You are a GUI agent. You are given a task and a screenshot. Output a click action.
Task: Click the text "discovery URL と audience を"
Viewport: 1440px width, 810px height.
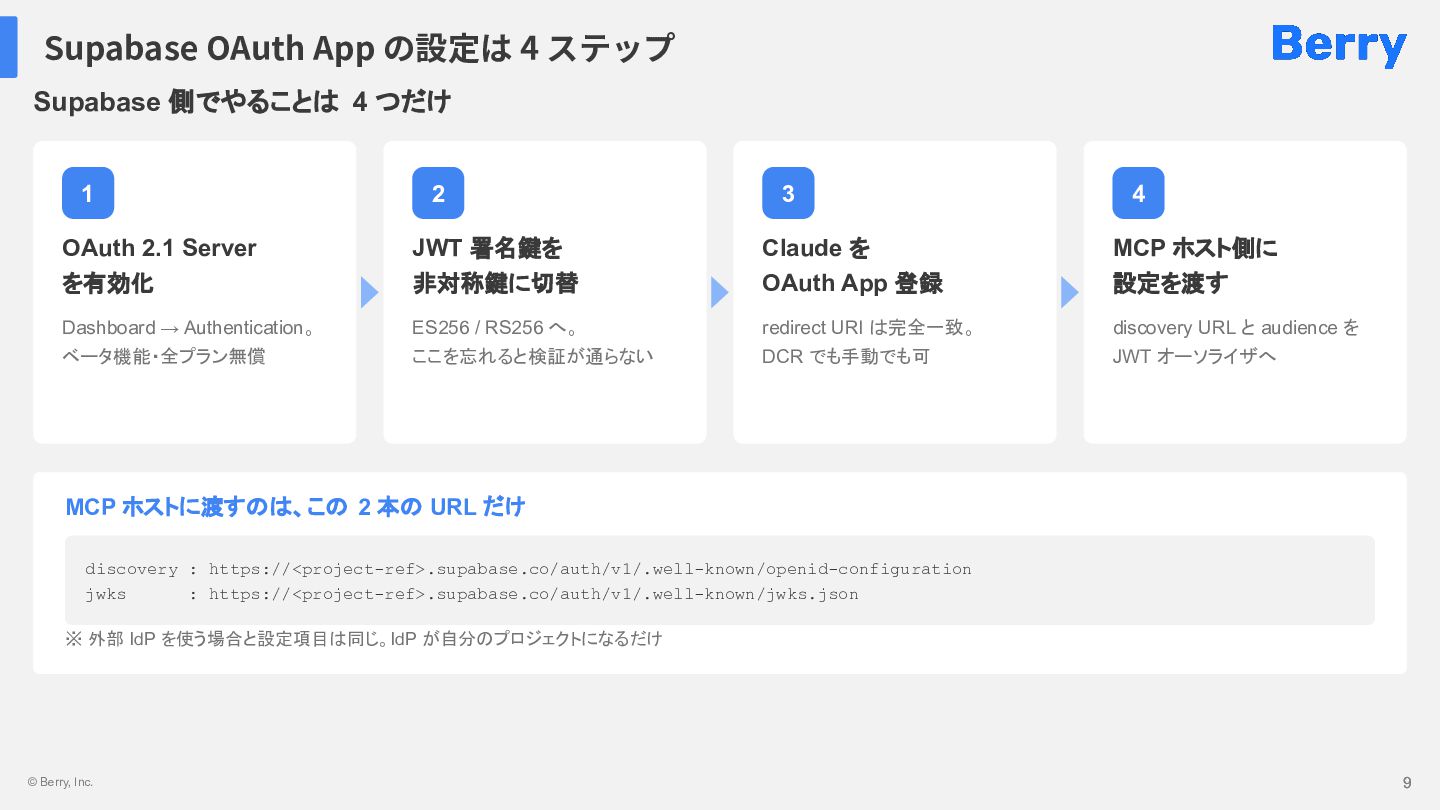click(x=1236, y=327)
